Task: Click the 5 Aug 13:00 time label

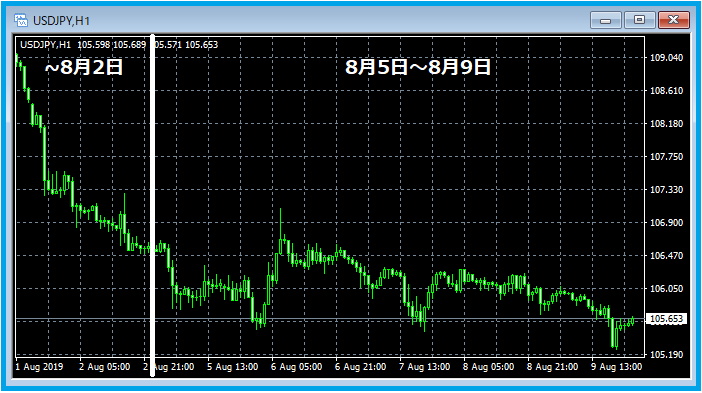Action: click(x=232, y=367)
